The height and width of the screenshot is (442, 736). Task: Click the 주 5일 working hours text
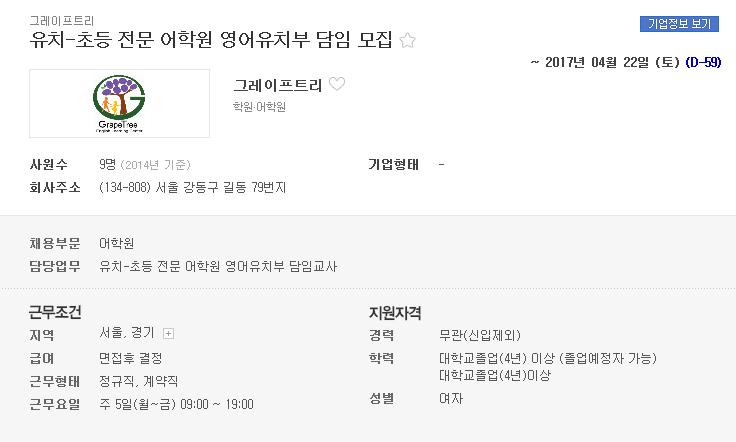[x=176, y=404]
